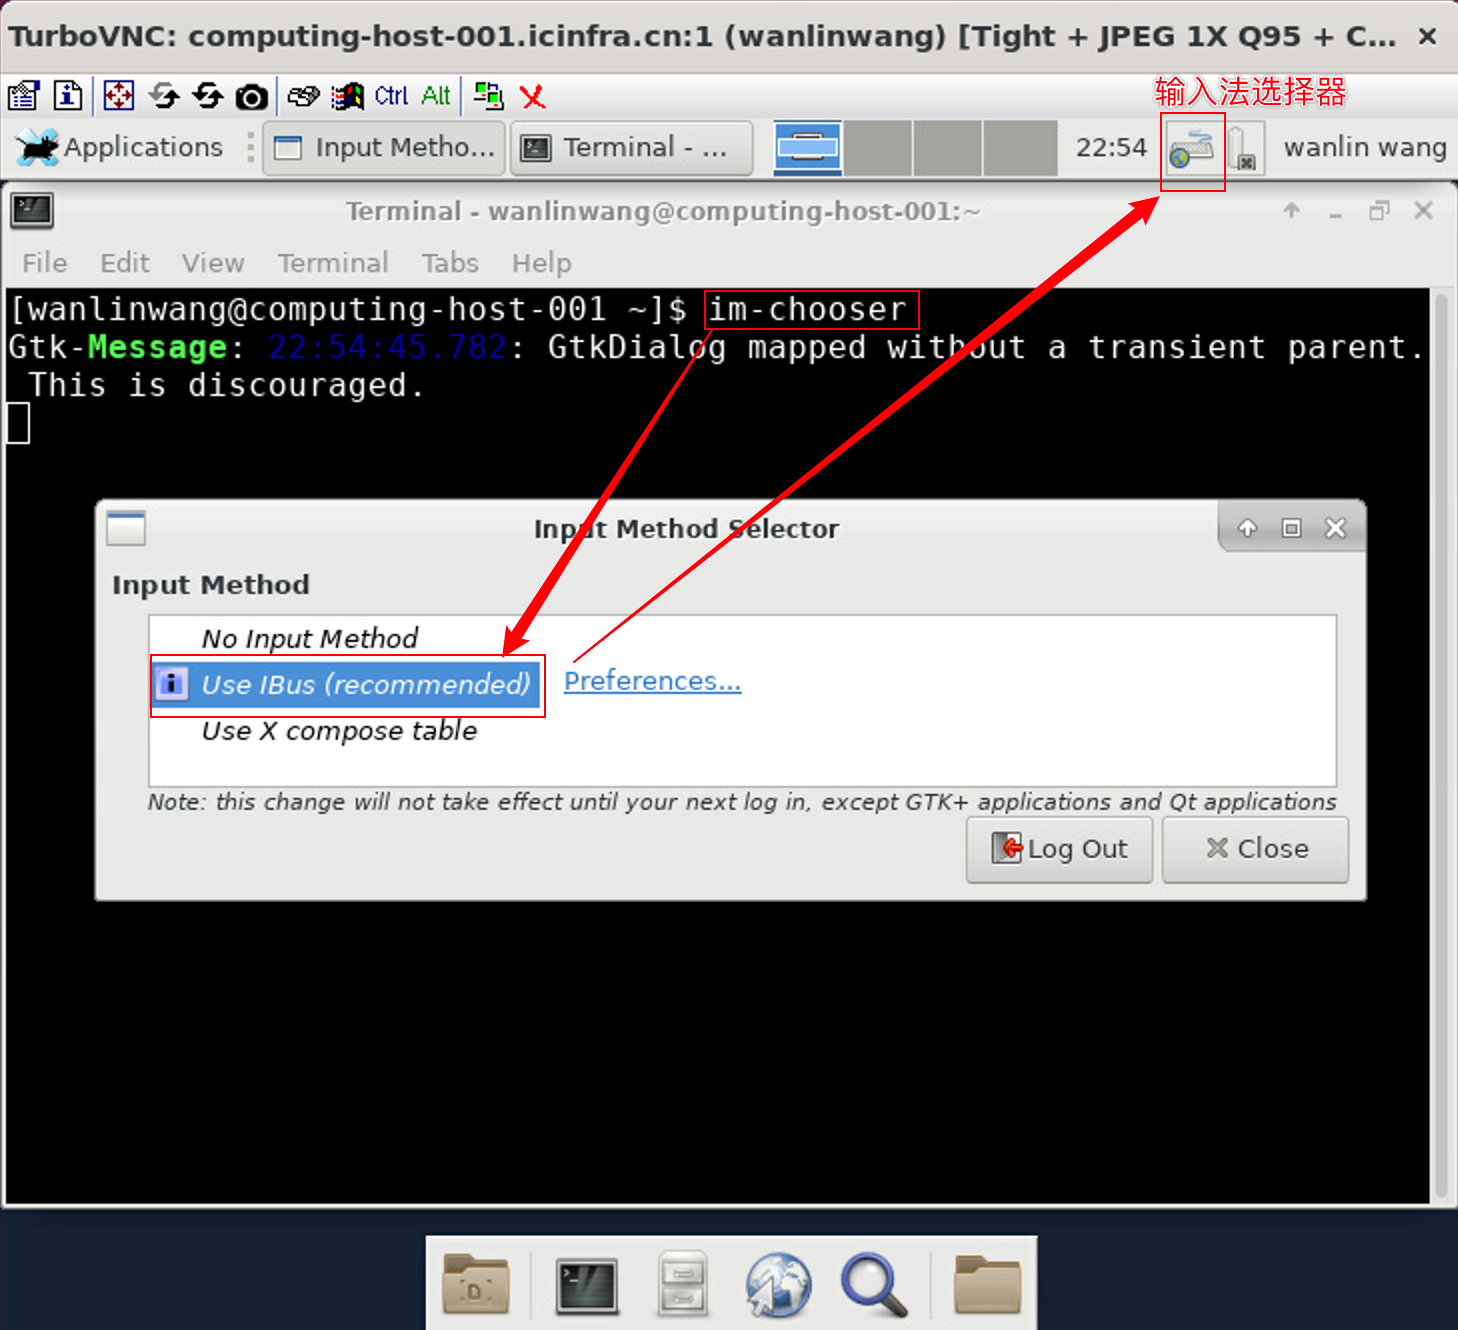Open the terminal Tabs menu
Image resolution: width=1458 pixels, height=1330 pixels.
[450, 263]
